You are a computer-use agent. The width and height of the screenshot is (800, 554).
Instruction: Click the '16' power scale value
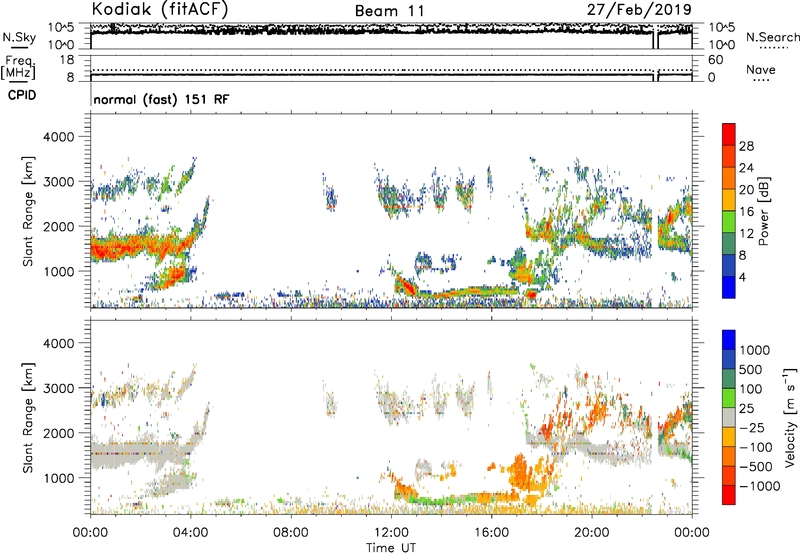click(x=746, y=212)
